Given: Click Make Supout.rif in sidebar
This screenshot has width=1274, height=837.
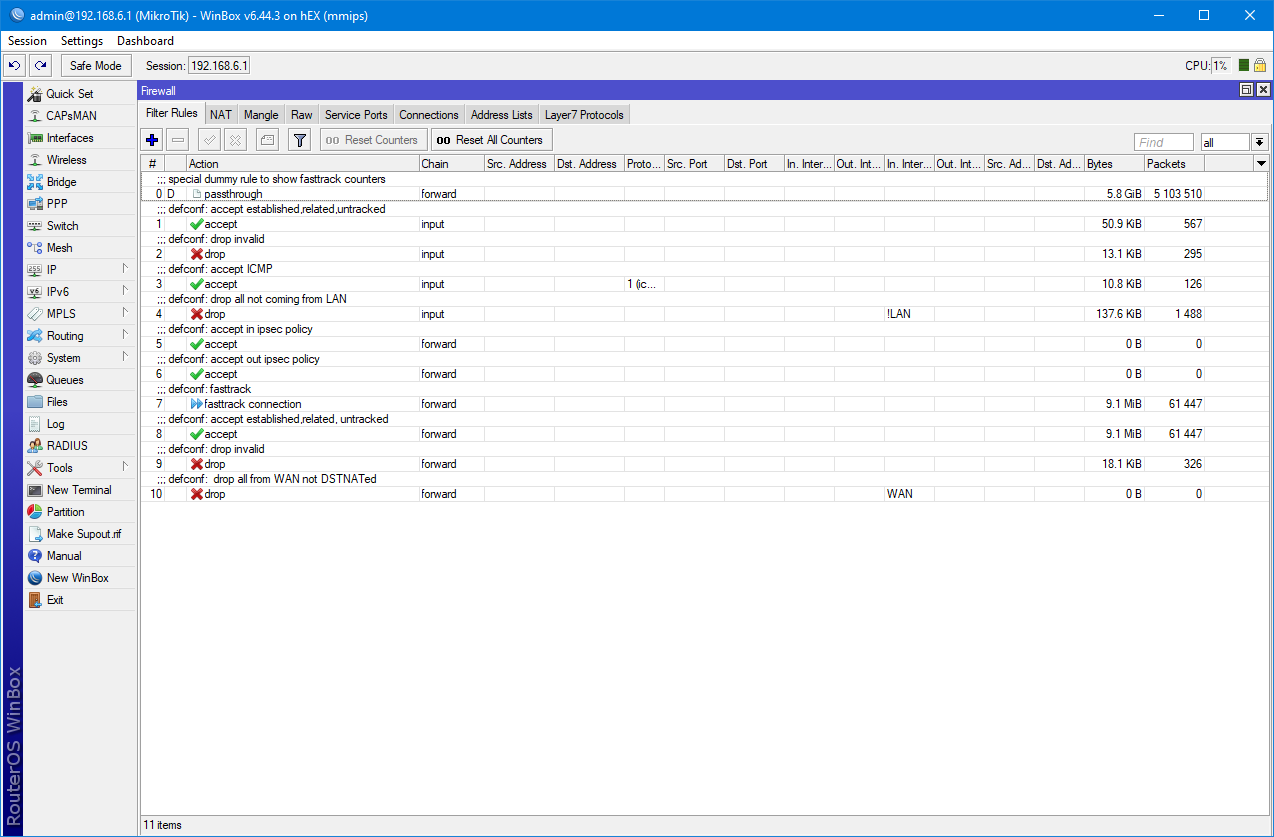Looking at the screenshot, I should click(79, 534).
